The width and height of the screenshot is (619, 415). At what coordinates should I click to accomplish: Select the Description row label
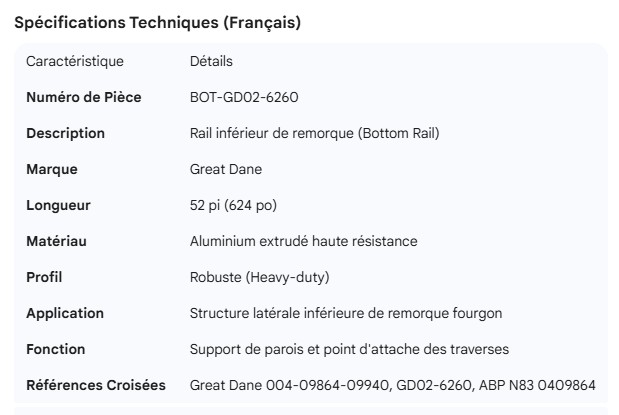coord(65,133)
